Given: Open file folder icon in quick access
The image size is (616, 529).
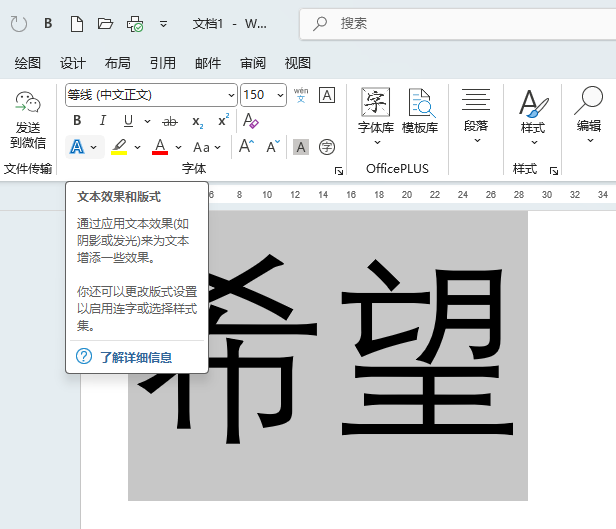Looking at the screenshot, I should (105, 24).
